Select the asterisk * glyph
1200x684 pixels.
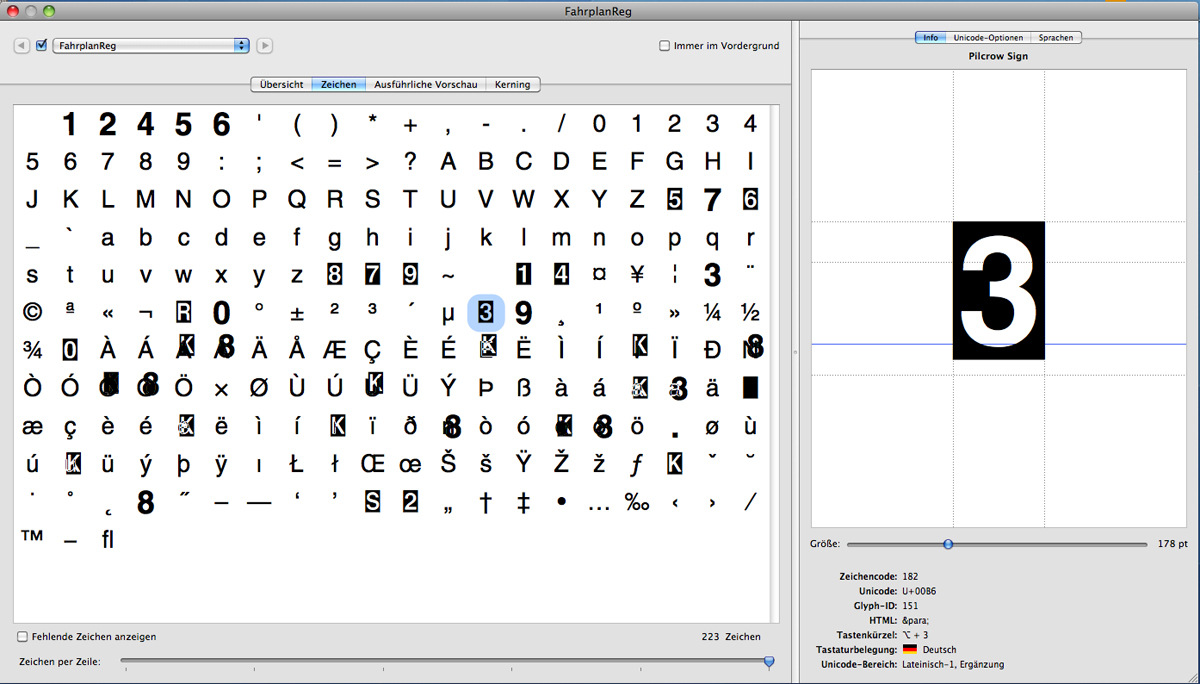pyautogui.click(x=372, y=119)
